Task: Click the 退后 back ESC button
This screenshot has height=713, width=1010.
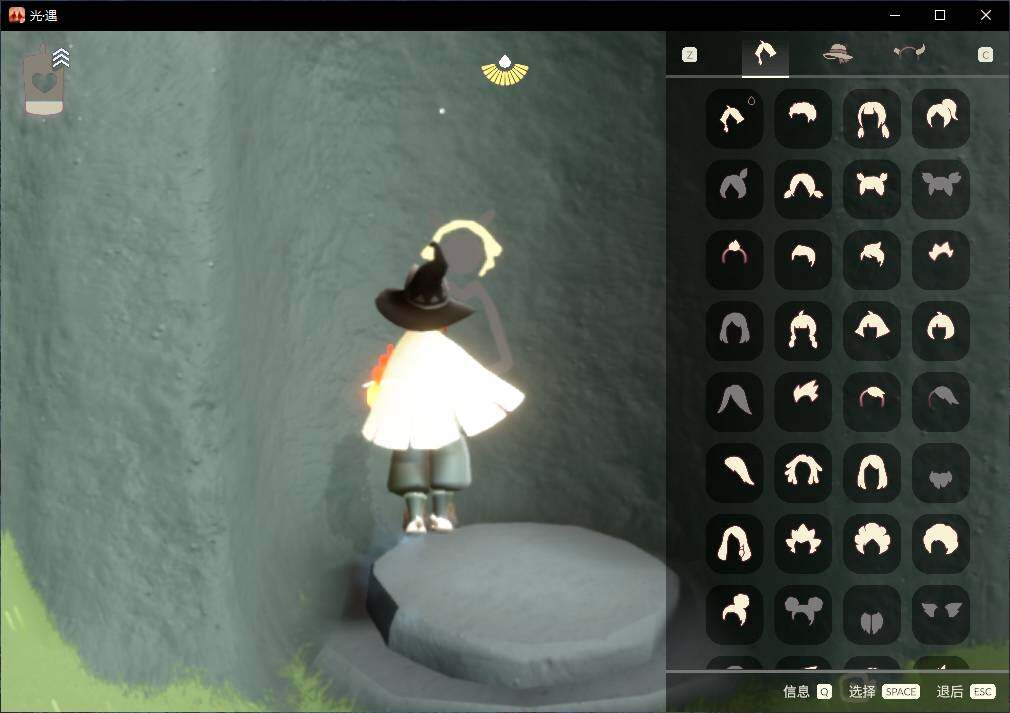Action: [966, 692]
